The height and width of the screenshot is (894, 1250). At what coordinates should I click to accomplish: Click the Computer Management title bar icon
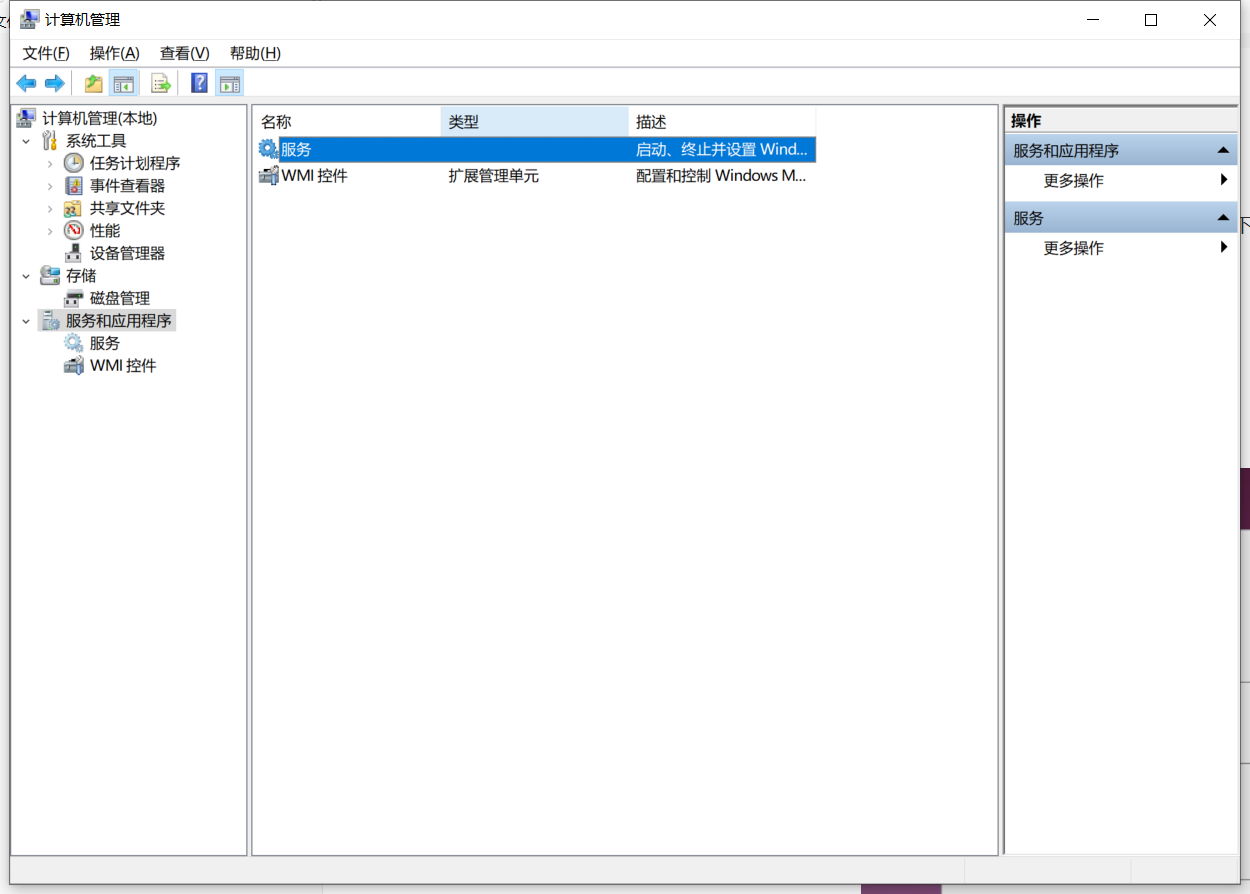point(30,19)
